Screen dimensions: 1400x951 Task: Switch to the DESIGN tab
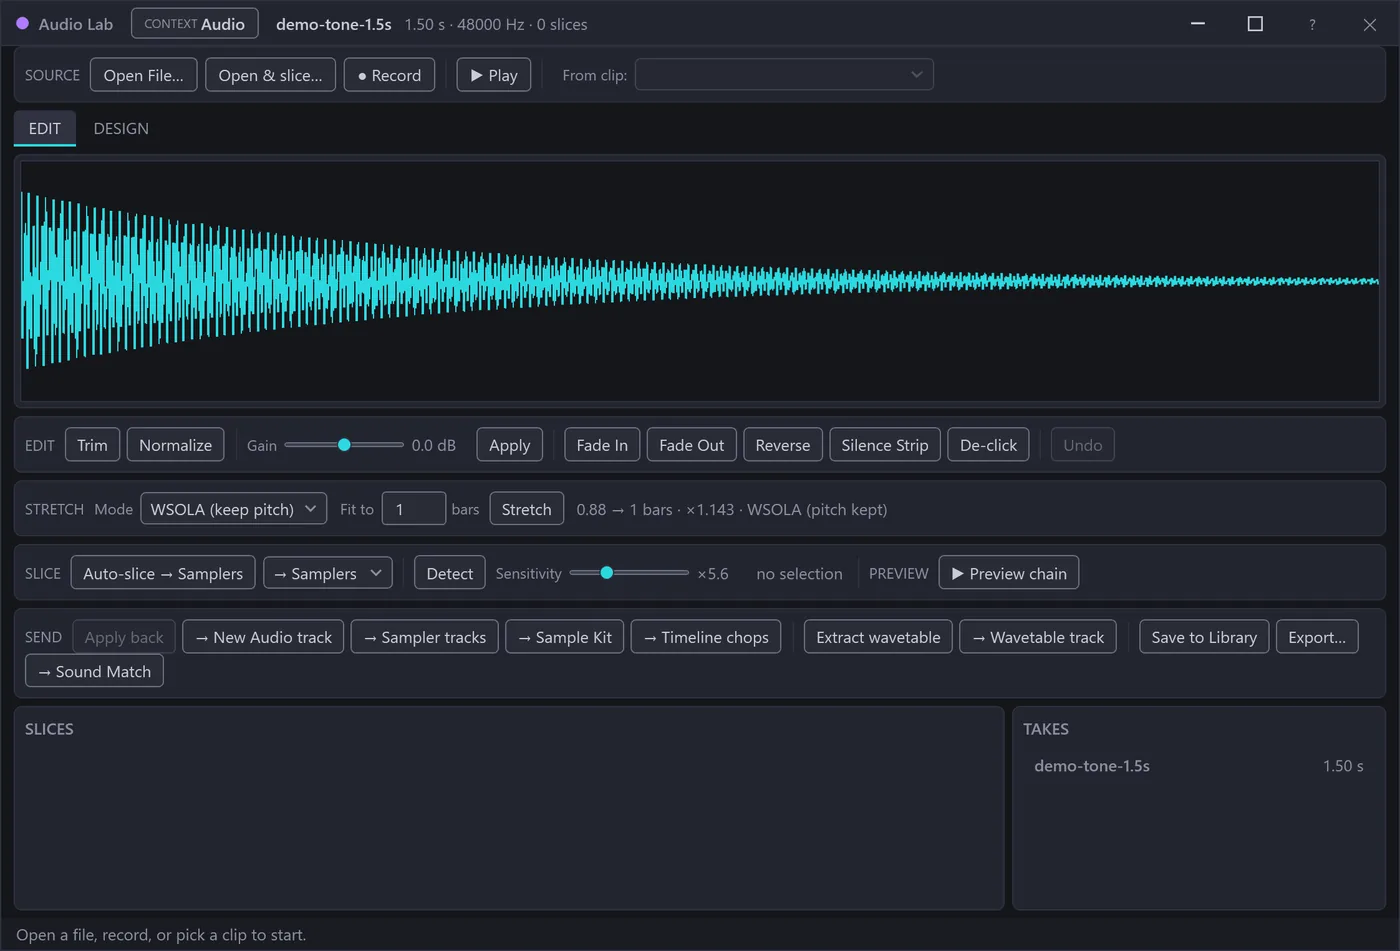[121, 128]
